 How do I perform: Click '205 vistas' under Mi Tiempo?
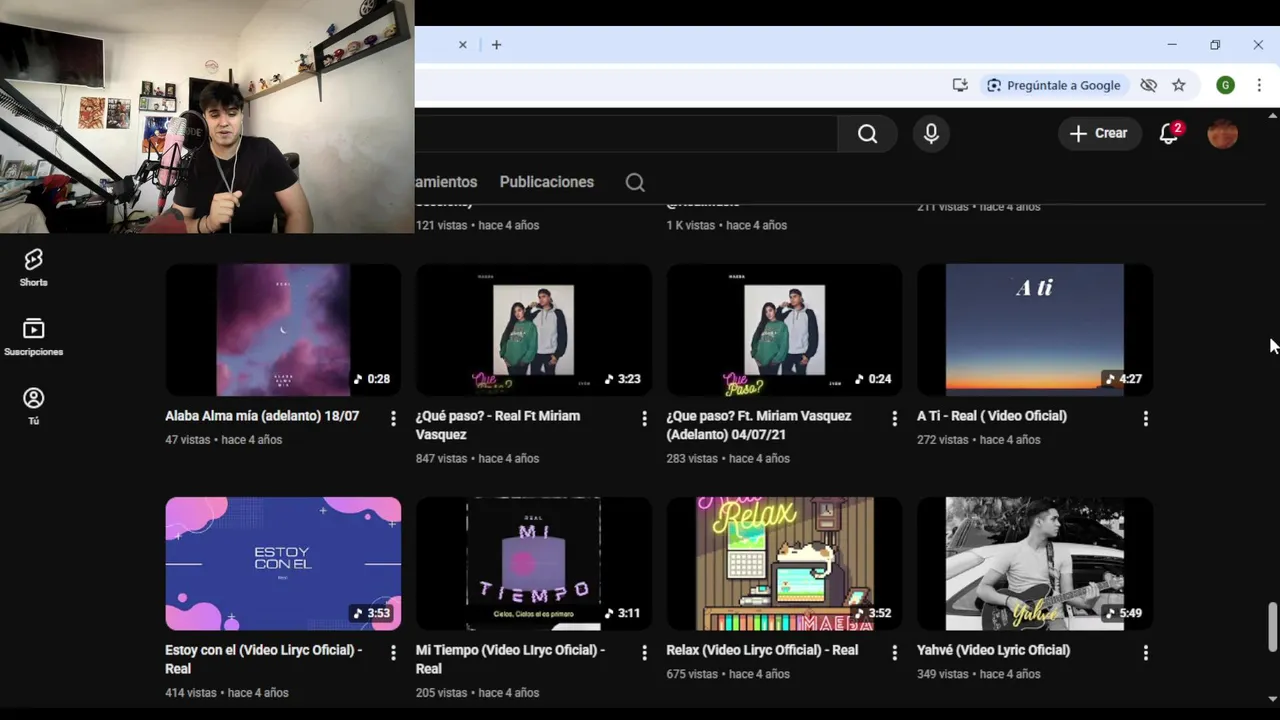click(441, 693)
